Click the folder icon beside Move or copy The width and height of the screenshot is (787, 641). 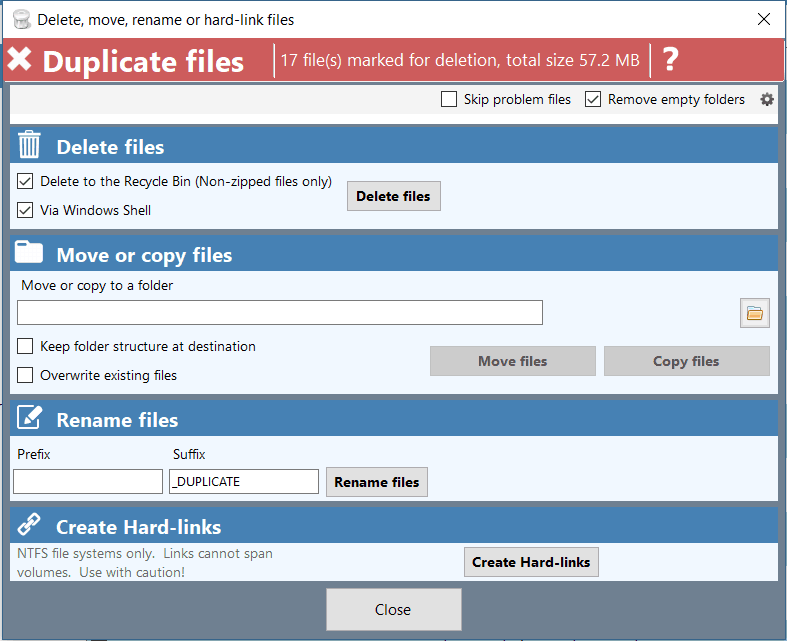(x=29, y=252)
